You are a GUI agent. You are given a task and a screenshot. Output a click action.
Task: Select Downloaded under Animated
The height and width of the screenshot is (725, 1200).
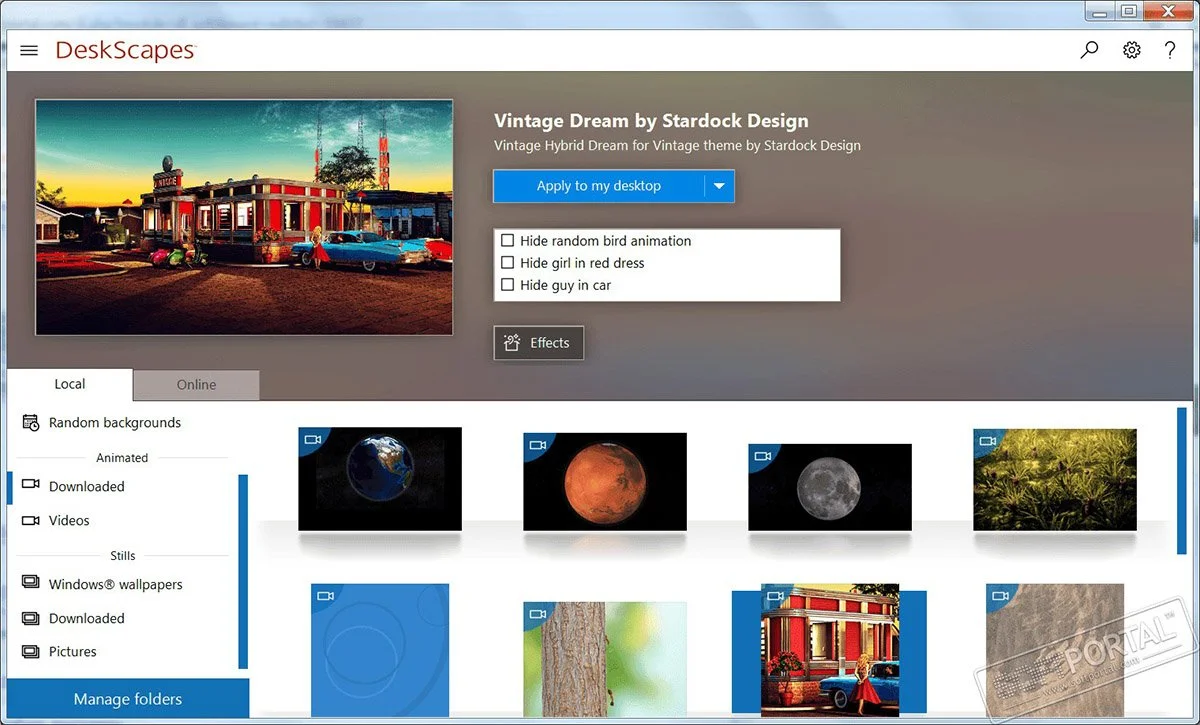click(x=87, y=487)
